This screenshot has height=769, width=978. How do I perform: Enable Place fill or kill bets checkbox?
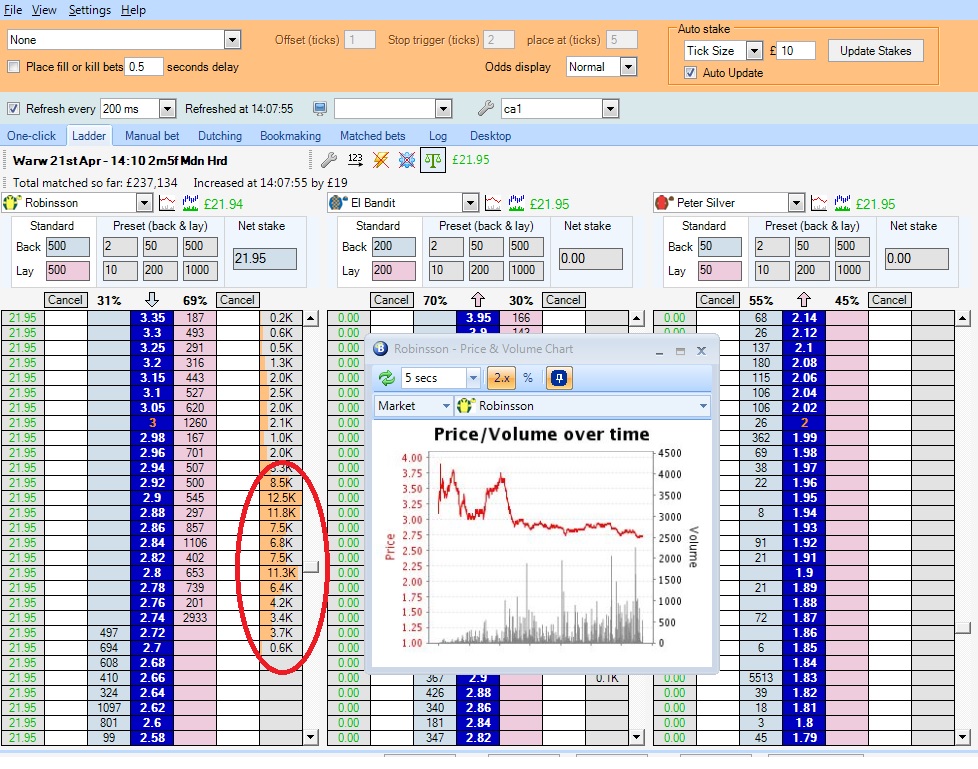point(14,67)
